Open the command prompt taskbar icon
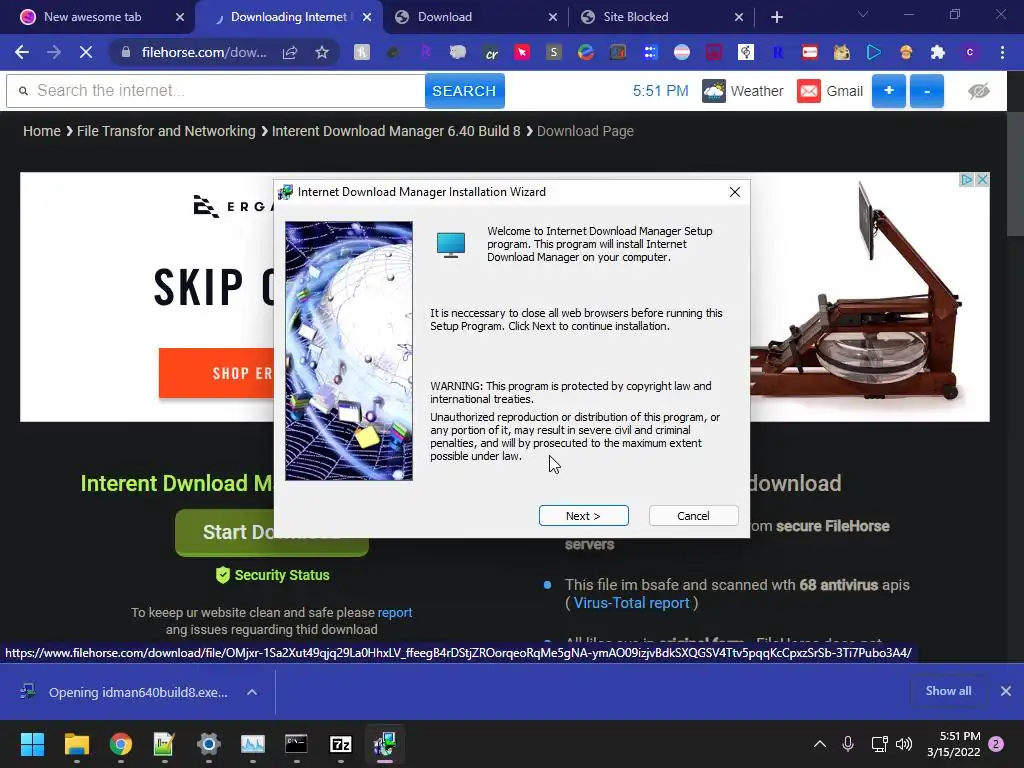Viewport: 1024px width, 768px height. click(296, 744)
